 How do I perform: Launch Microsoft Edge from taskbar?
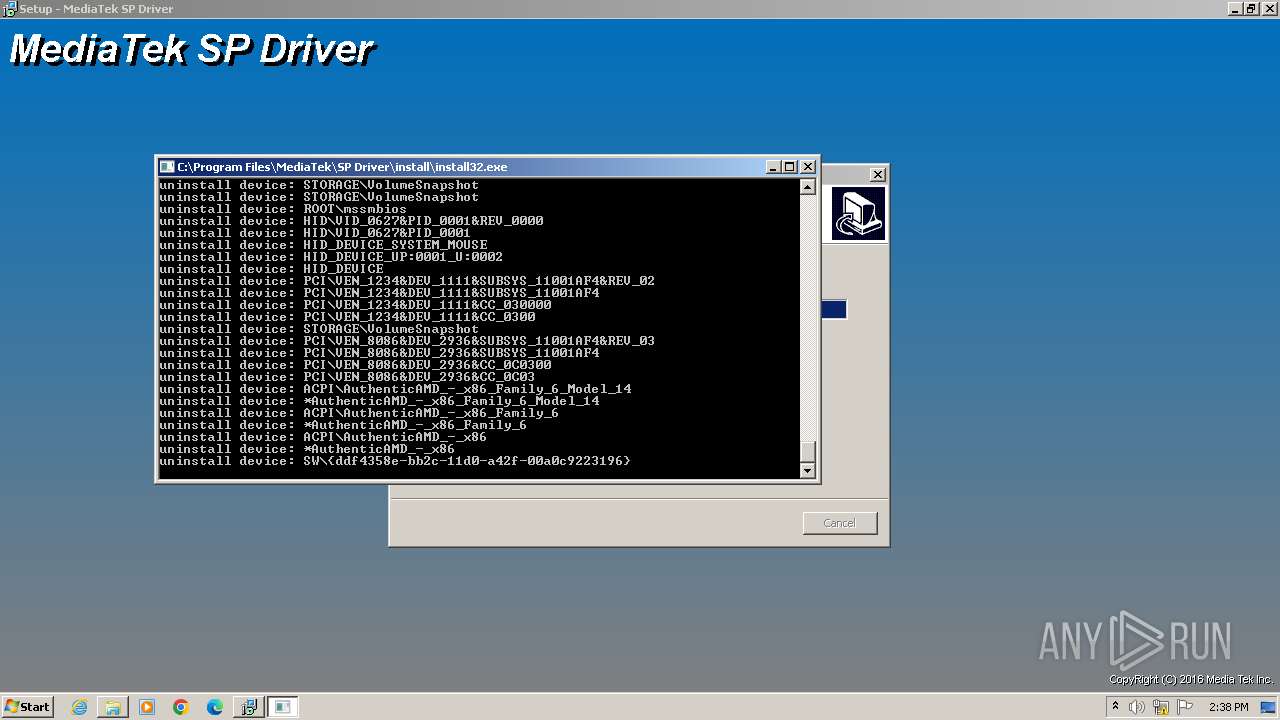[215, 707]
